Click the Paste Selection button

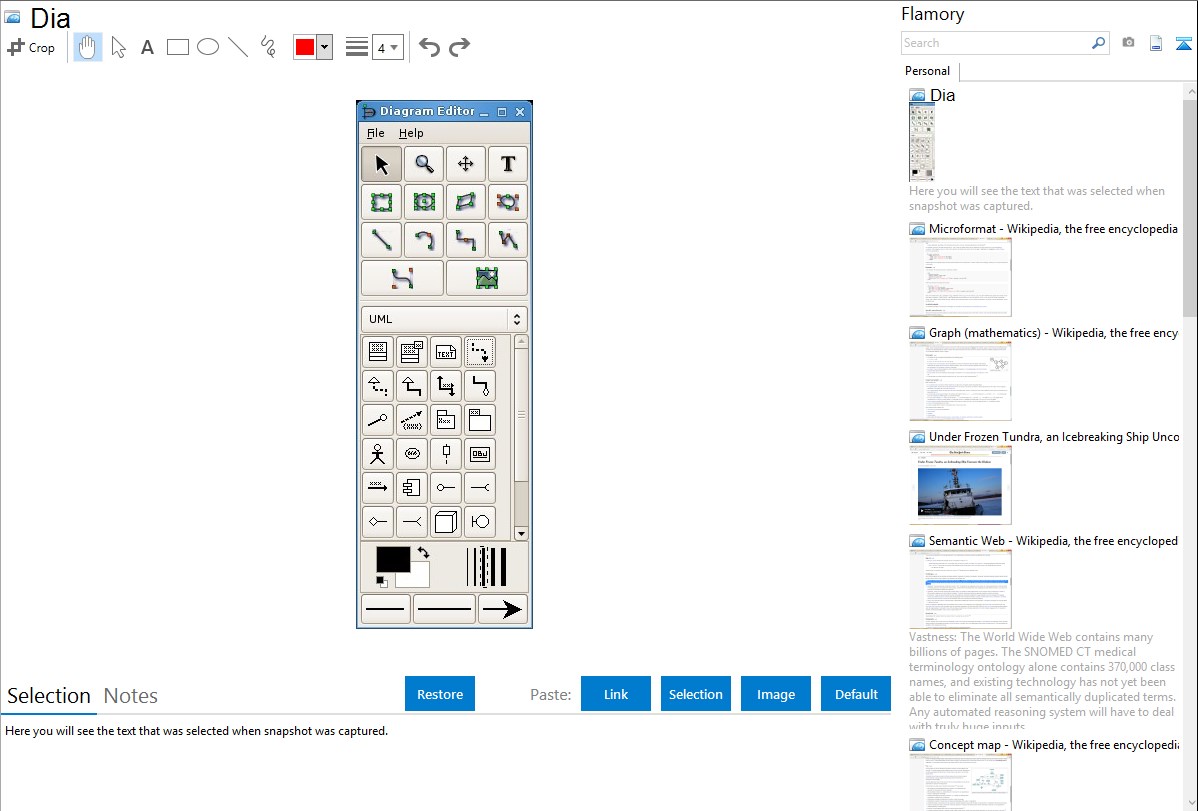pyautogui.click(x=695, y=694)
